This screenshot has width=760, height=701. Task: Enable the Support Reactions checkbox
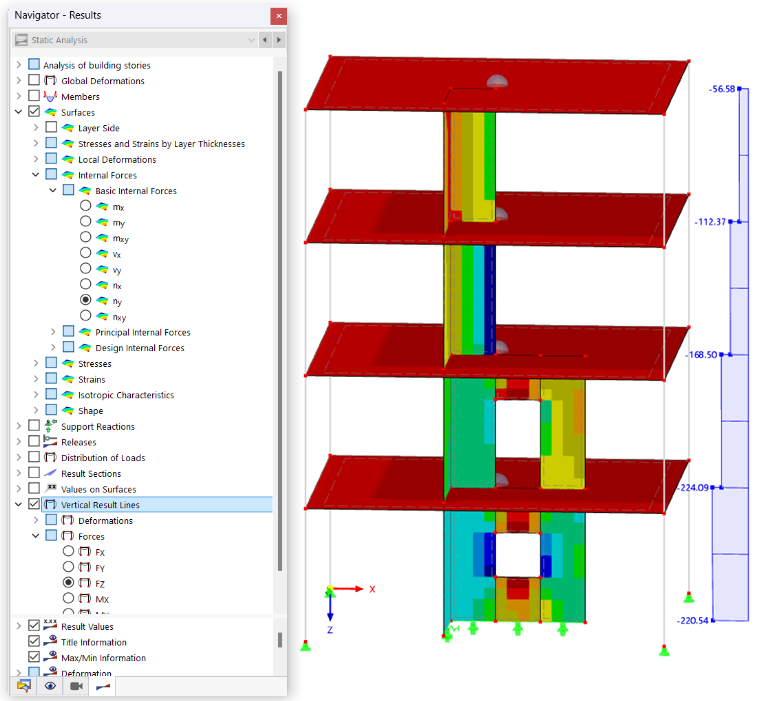[x=34, y=426]
